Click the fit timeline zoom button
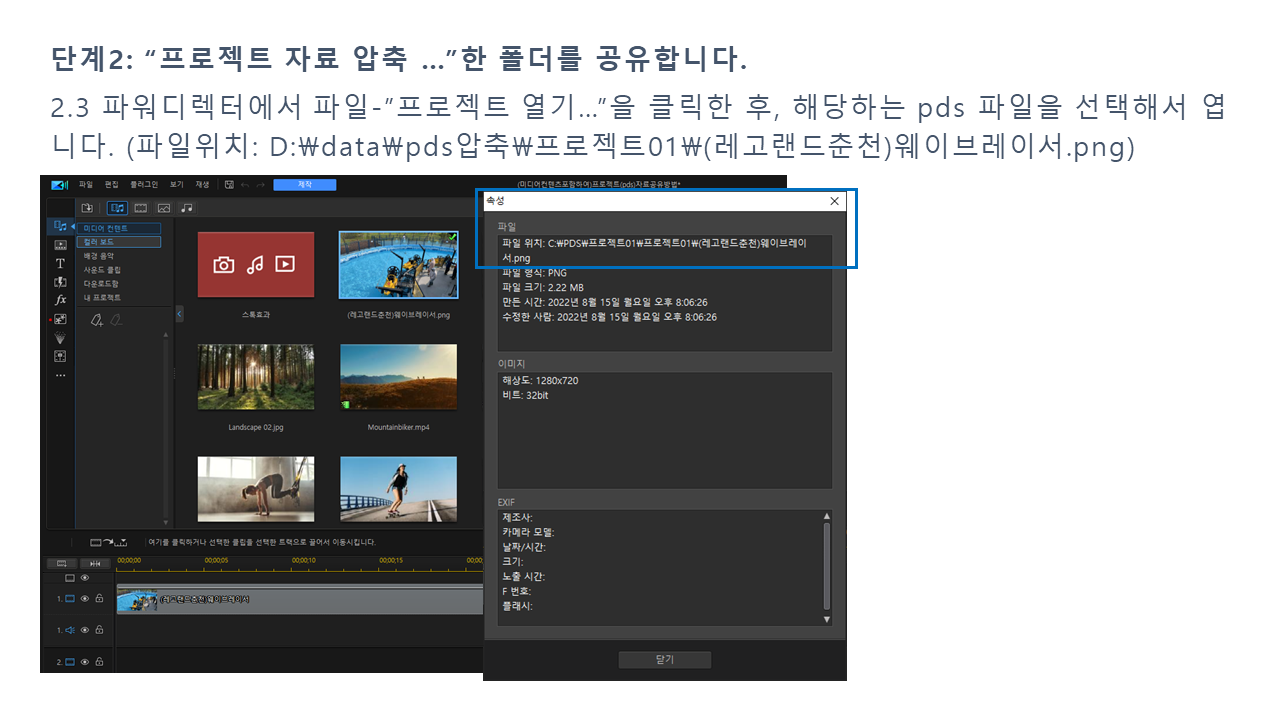 95,563
